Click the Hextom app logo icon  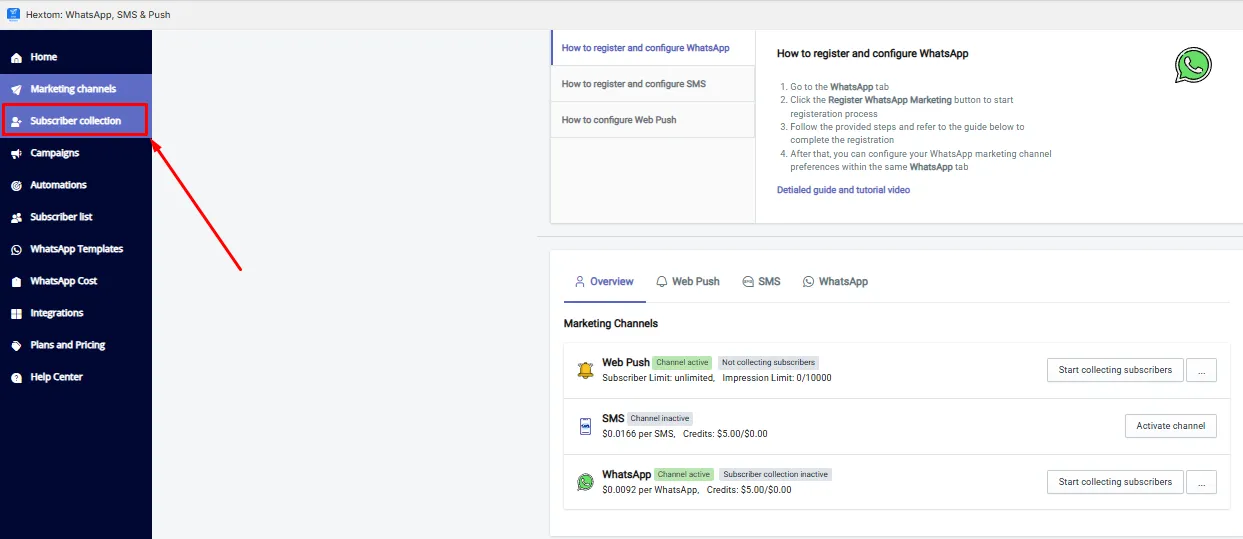pyautogui.click(x=13, y=14)
